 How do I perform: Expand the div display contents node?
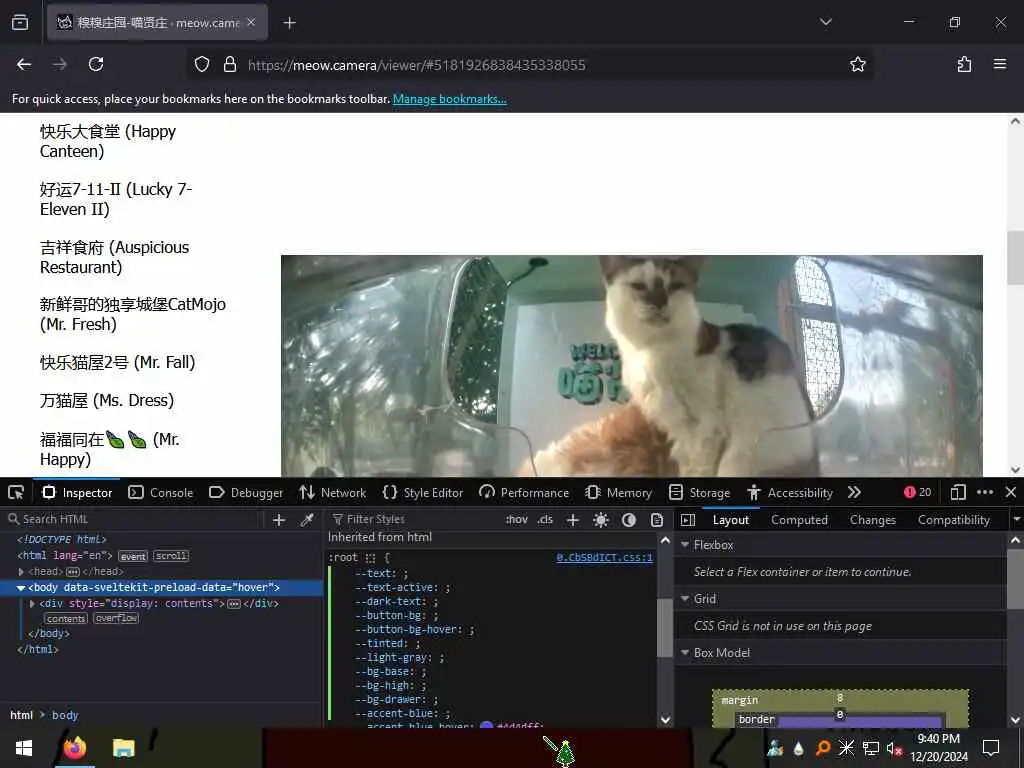point(33,603)
